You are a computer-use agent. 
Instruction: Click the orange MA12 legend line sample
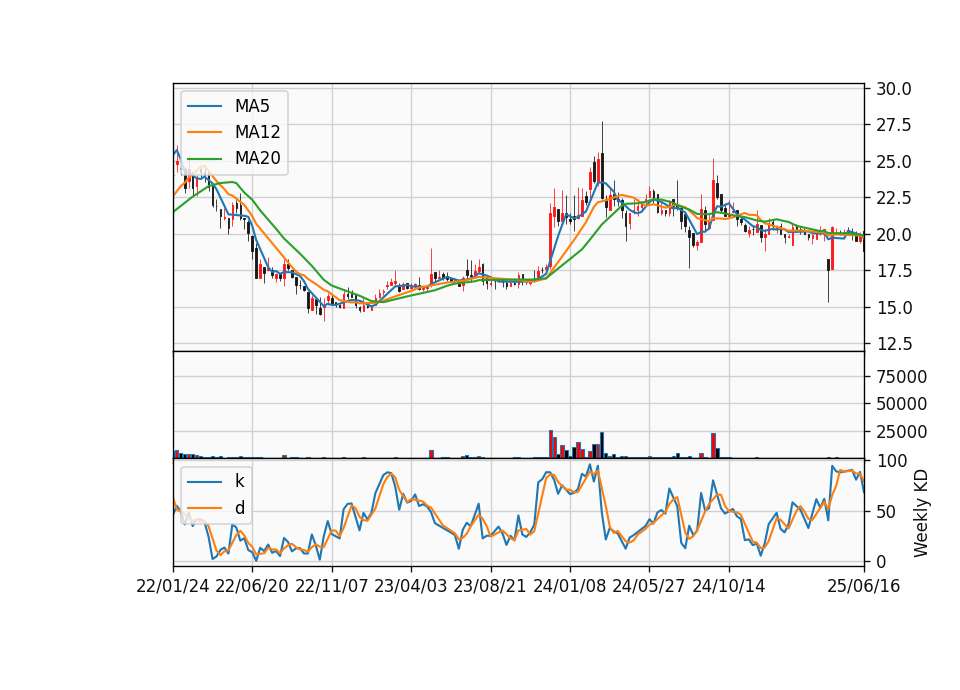204,132
